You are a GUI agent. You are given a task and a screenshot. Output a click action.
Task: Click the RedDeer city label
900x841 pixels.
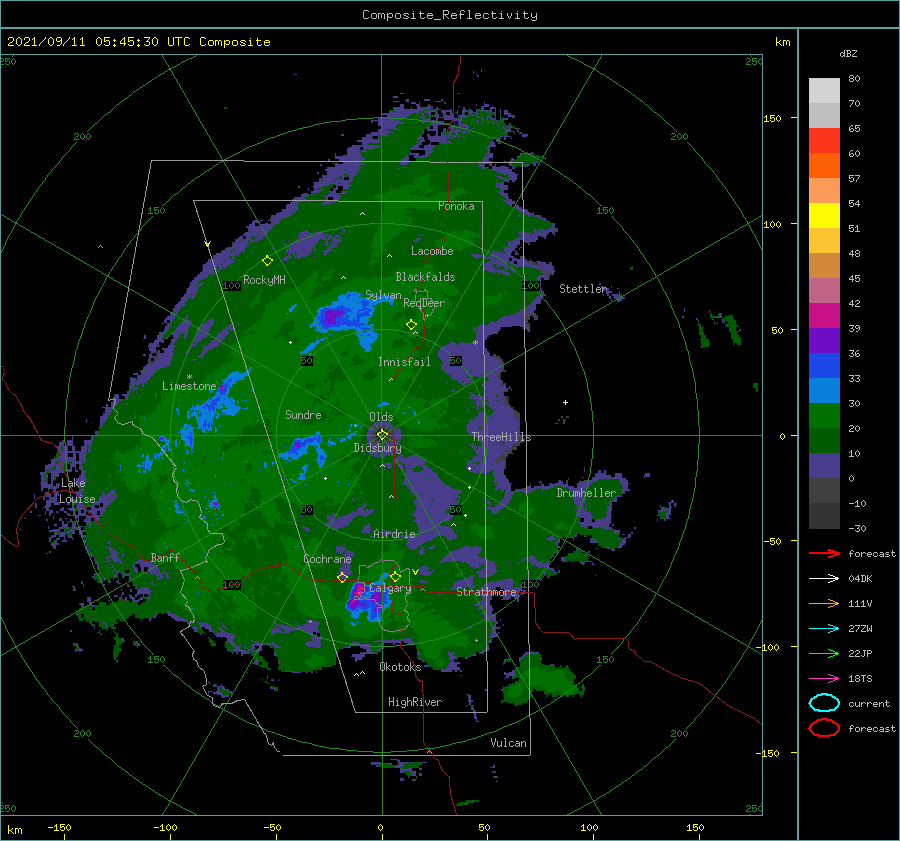pyautogui.click(x=424, y=303)
